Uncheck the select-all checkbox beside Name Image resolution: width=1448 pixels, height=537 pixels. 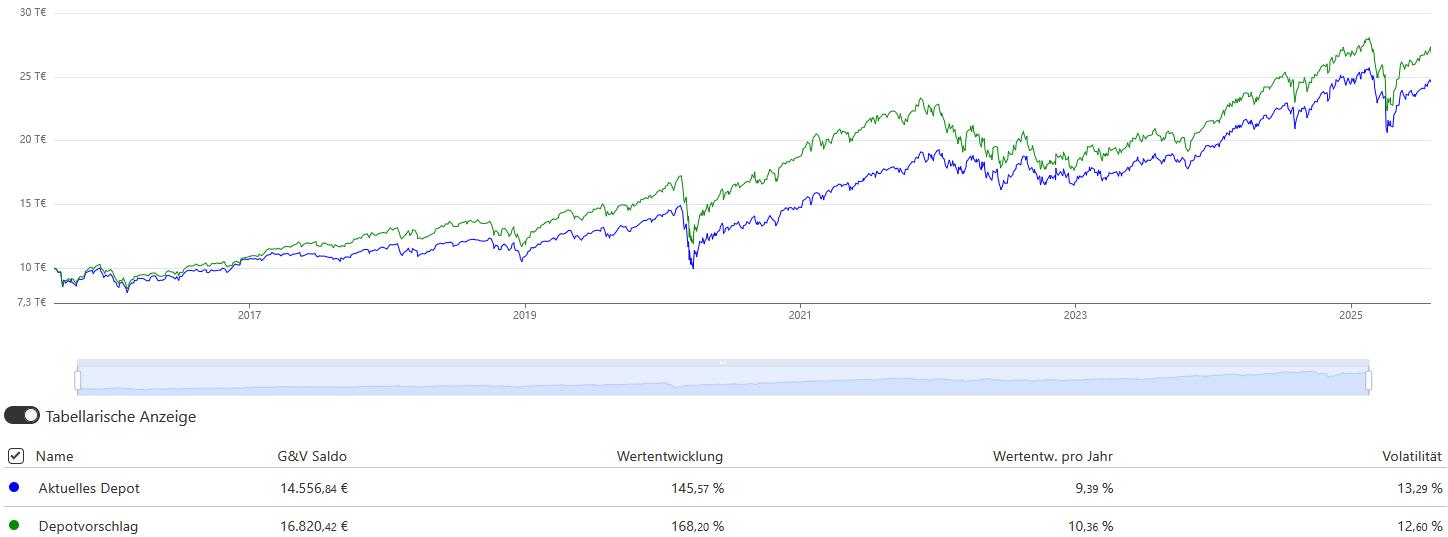tap(16, 456)
